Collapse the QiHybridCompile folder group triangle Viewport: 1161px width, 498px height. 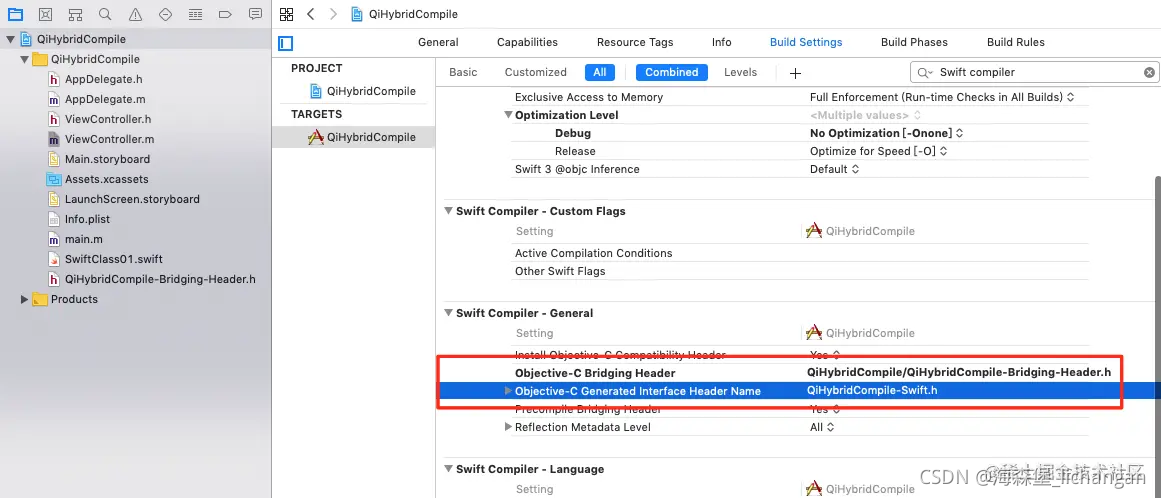point(24,59)
